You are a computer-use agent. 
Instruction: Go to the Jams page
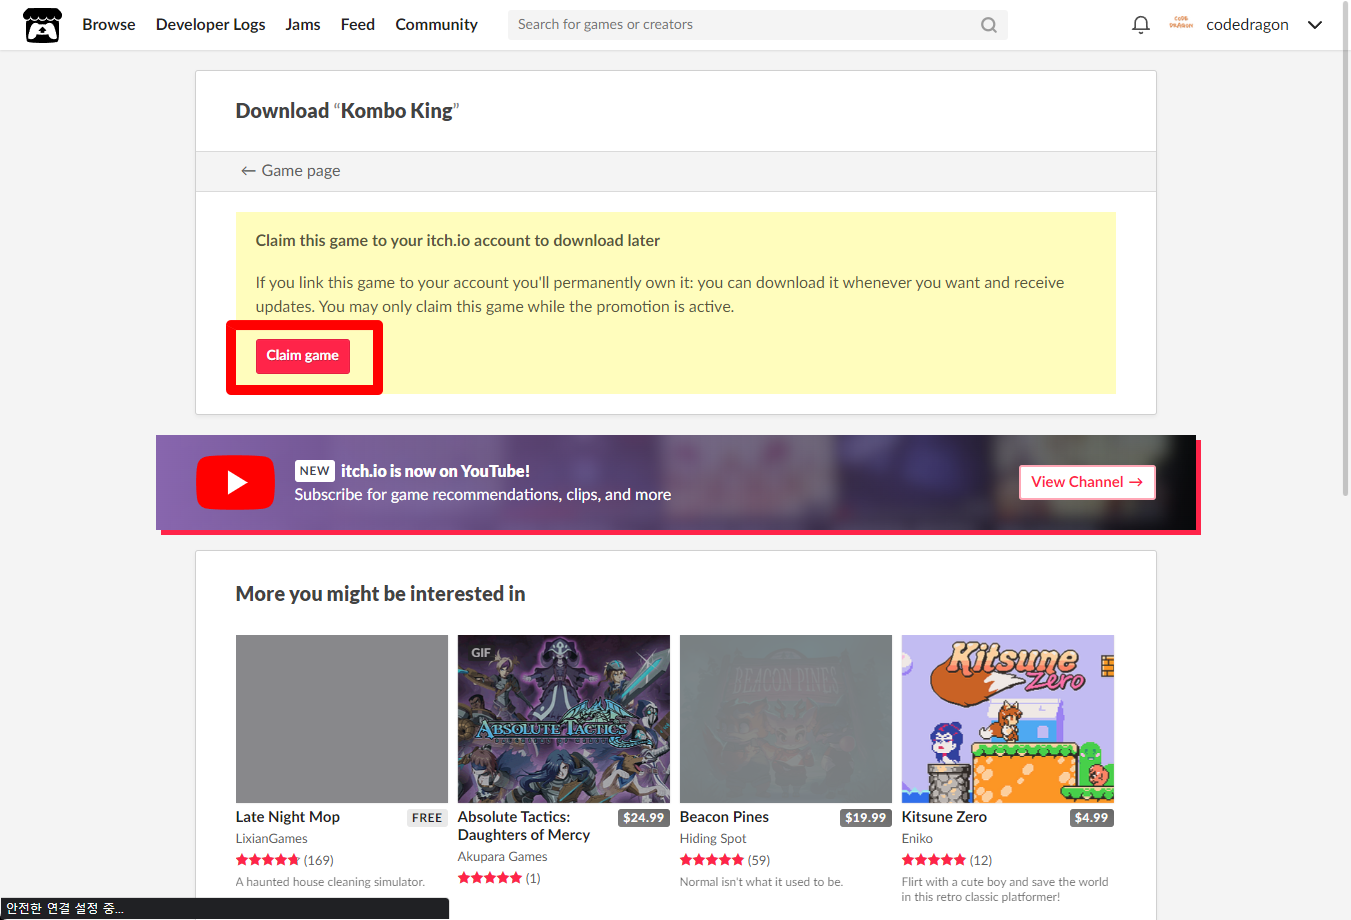click(x=303, y=25)
